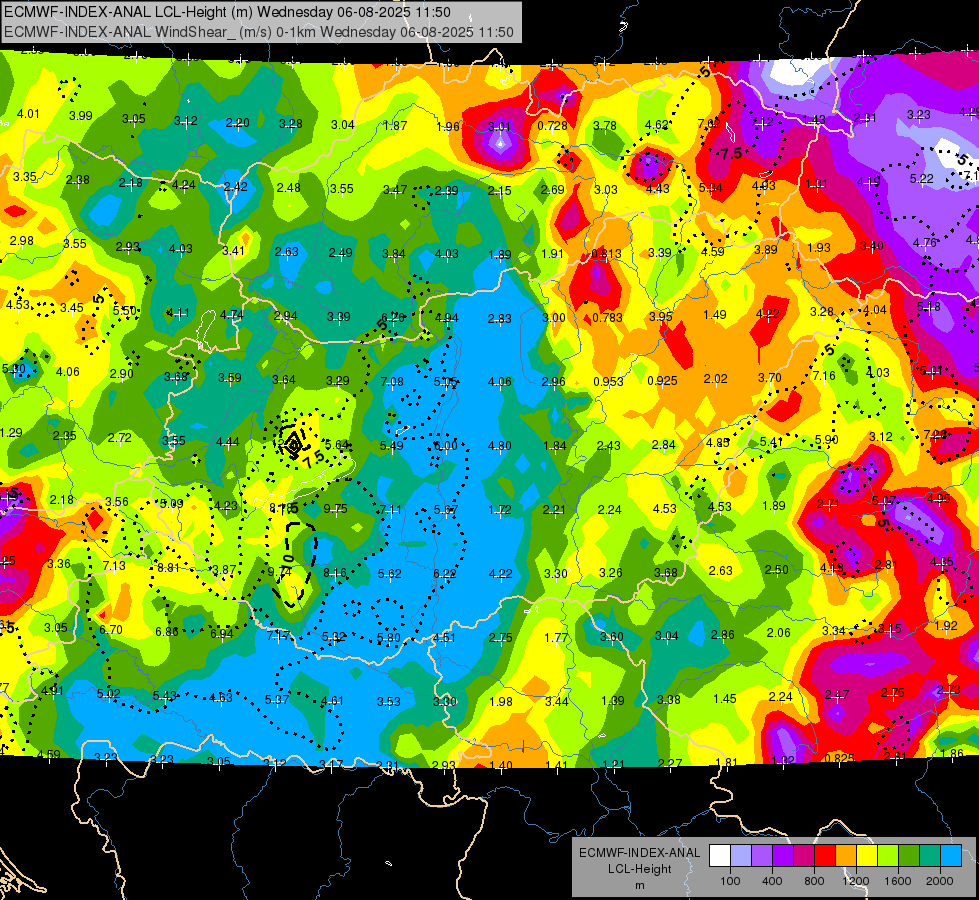Click the 100 tick label in legend
This screenshot has height=900, width=979.
point(730,881)
